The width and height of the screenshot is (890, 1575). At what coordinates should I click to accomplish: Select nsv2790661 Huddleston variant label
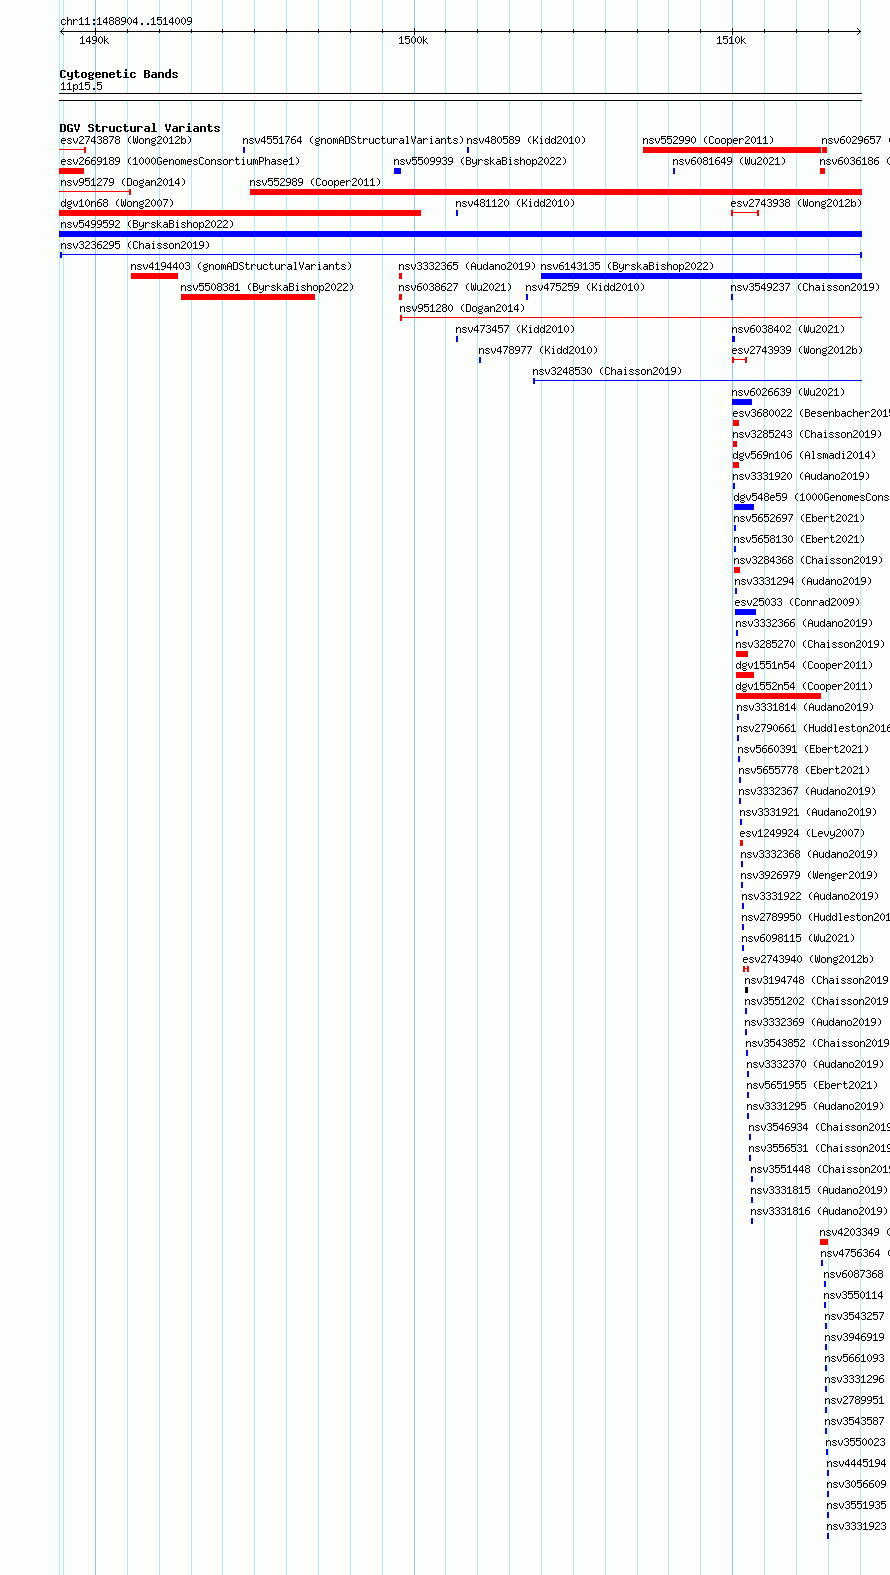pos(813,728)
